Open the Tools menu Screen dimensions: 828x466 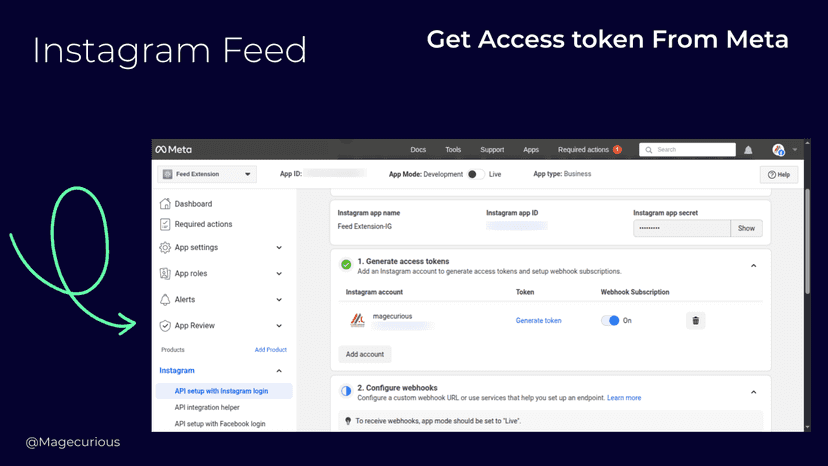click(x=453, y=150)
